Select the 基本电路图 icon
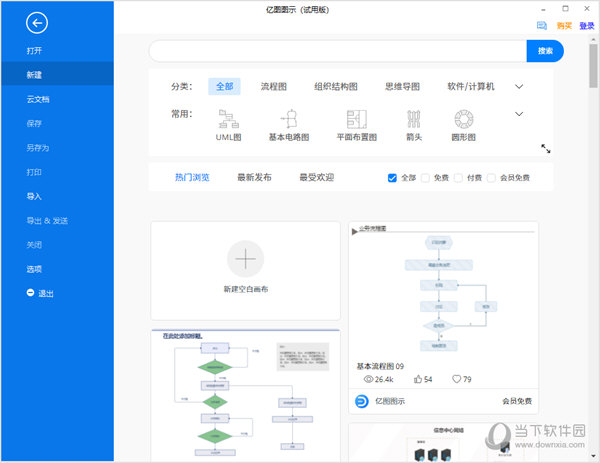 click(289, 119)
